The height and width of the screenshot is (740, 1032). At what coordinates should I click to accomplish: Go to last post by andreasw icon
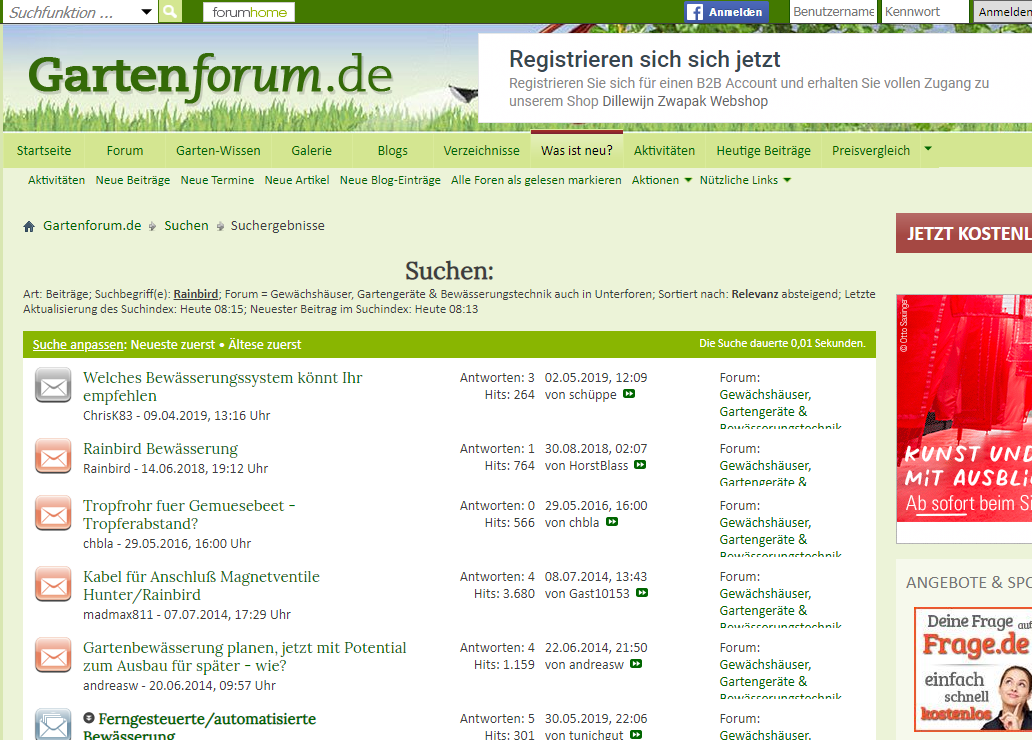coord(636,664)
